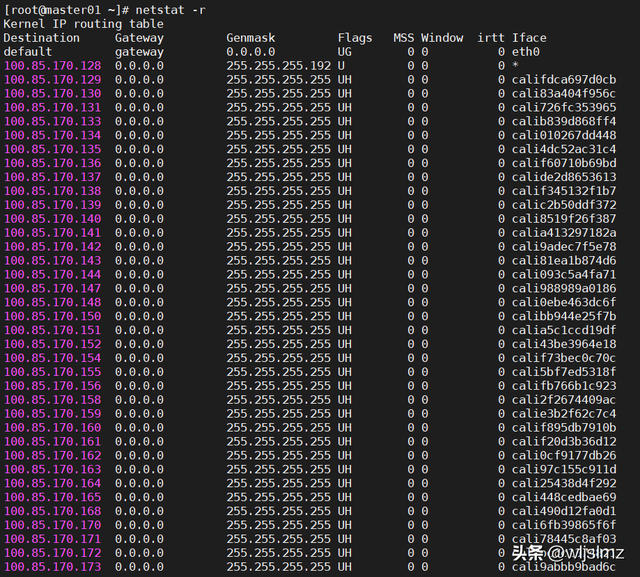Click destination 100.85.170.138

52,191
